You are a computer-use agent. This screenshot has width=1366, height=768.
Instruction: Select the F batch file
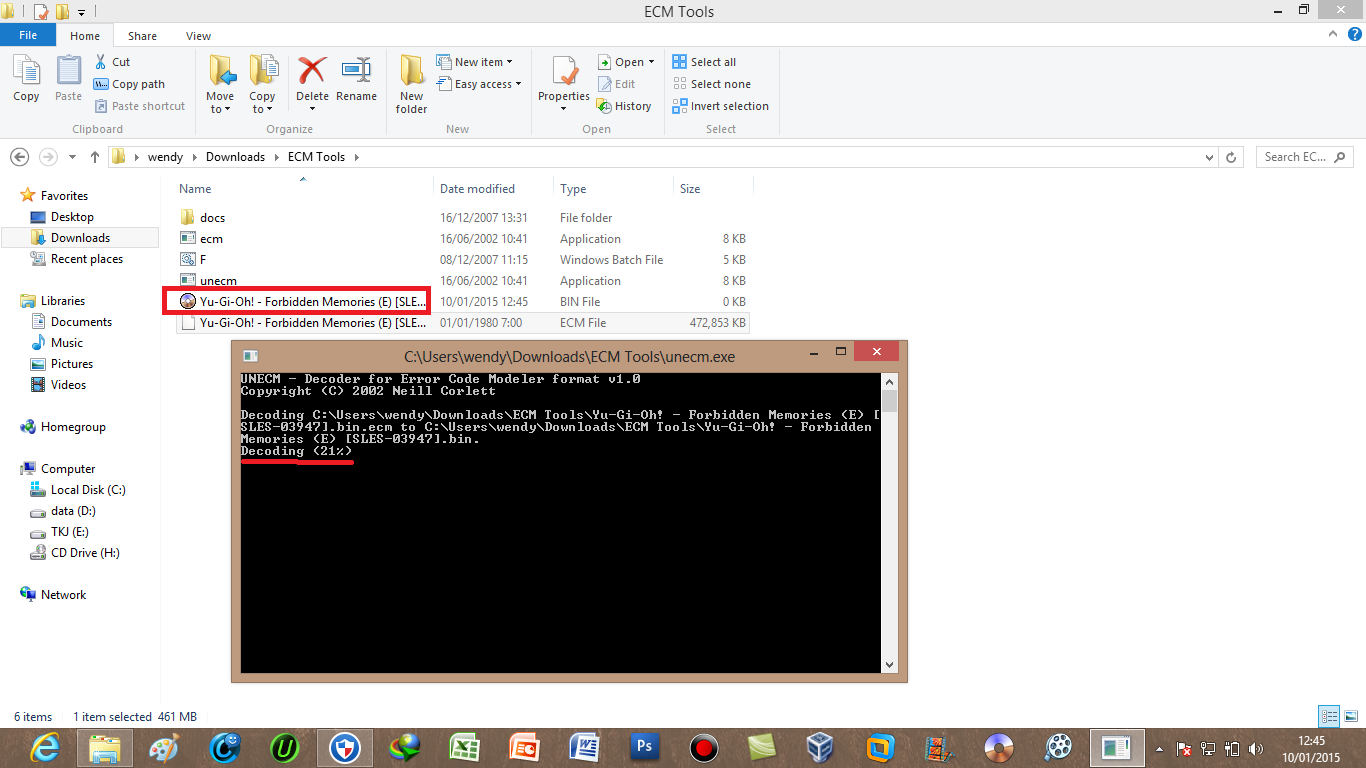coord(462,260)
